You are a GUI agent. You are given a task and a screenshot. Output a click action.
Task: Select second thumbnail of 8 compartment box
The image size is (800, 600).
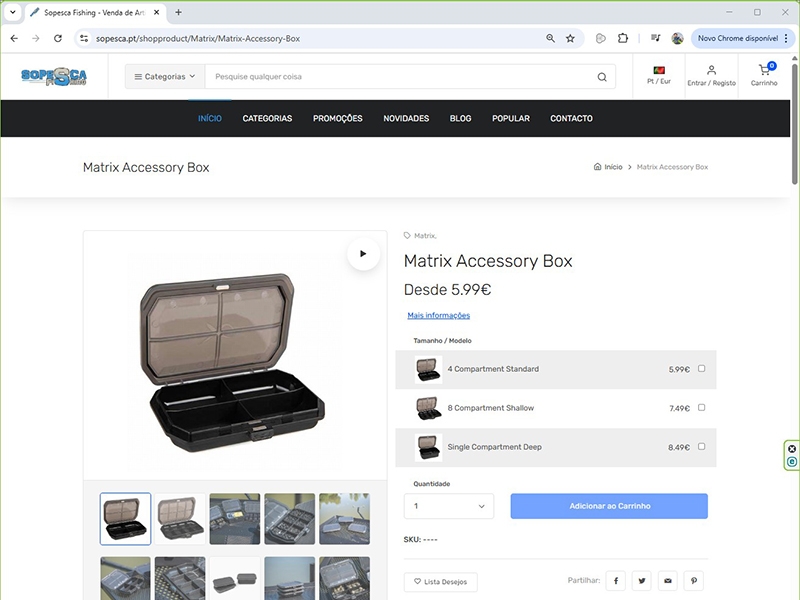180,519
